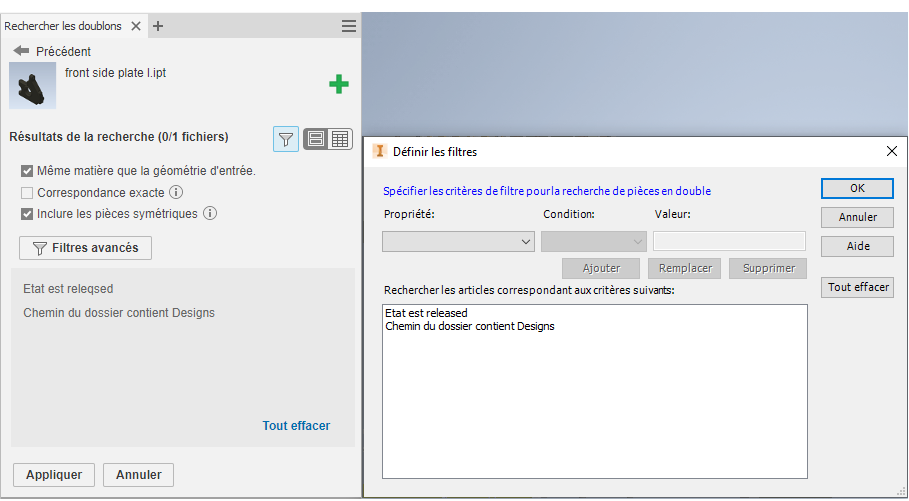Open the panel hamburger menu
Viewport: 909px width, 501px height.
349,26
